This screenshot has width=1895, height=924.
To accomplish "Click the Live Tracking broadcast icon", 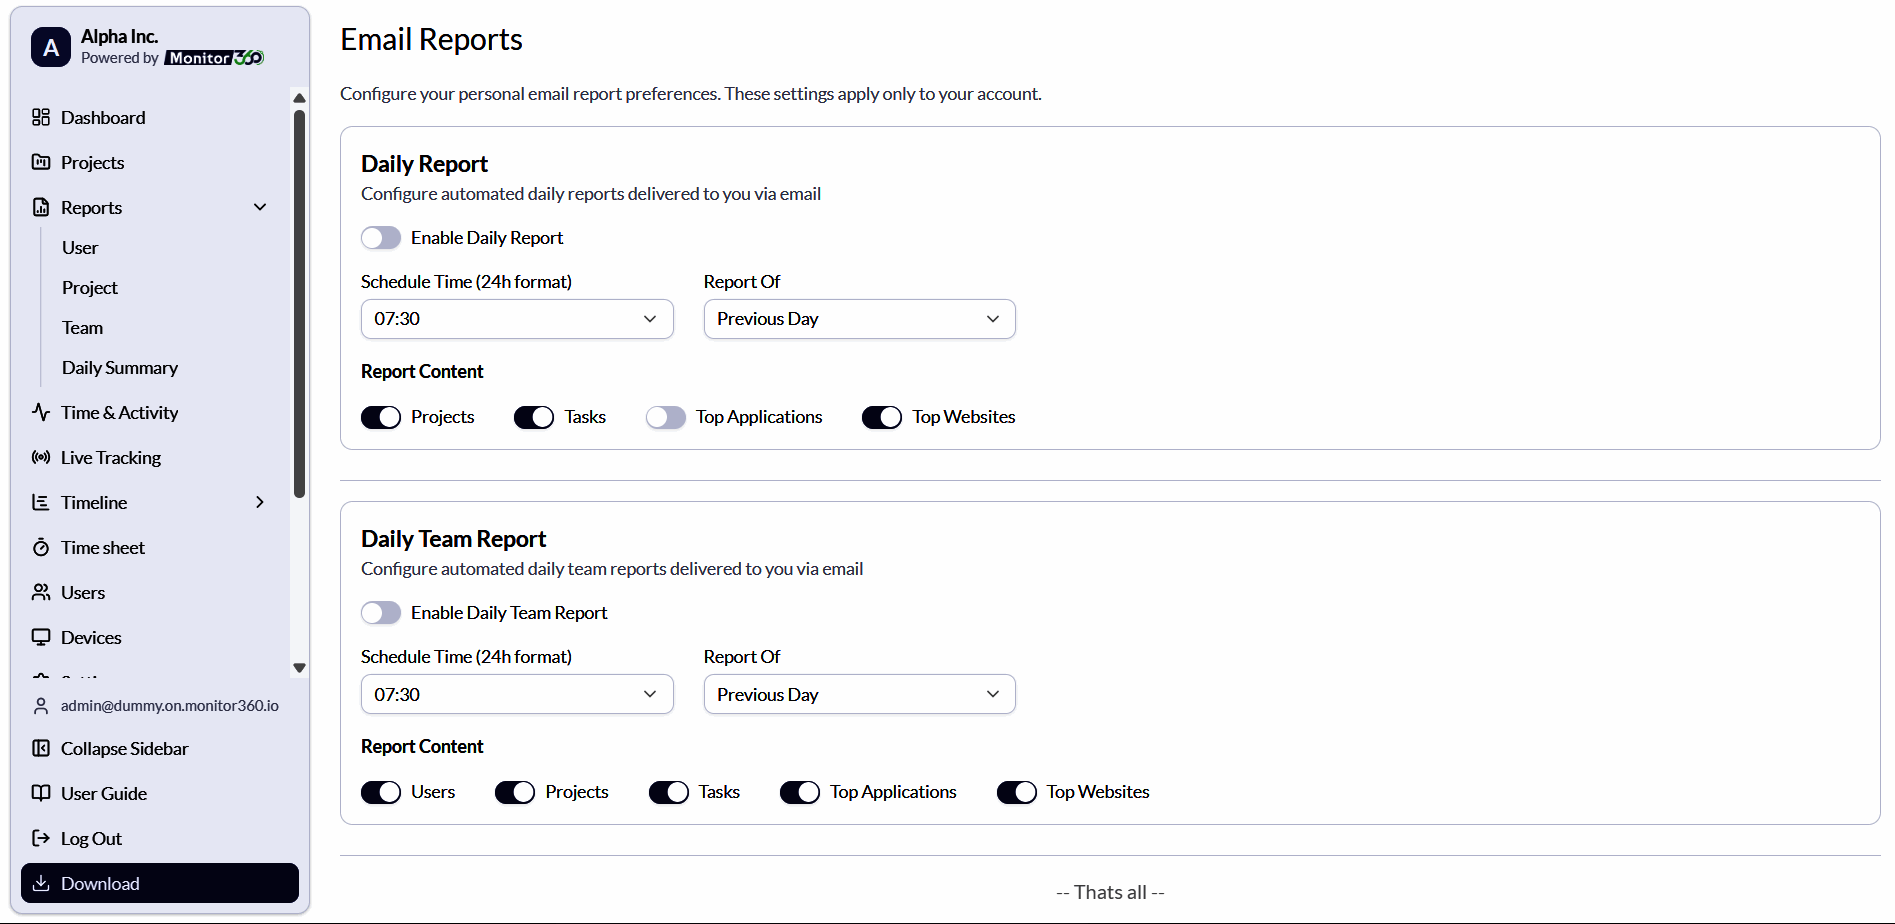I will coord(41,457).
